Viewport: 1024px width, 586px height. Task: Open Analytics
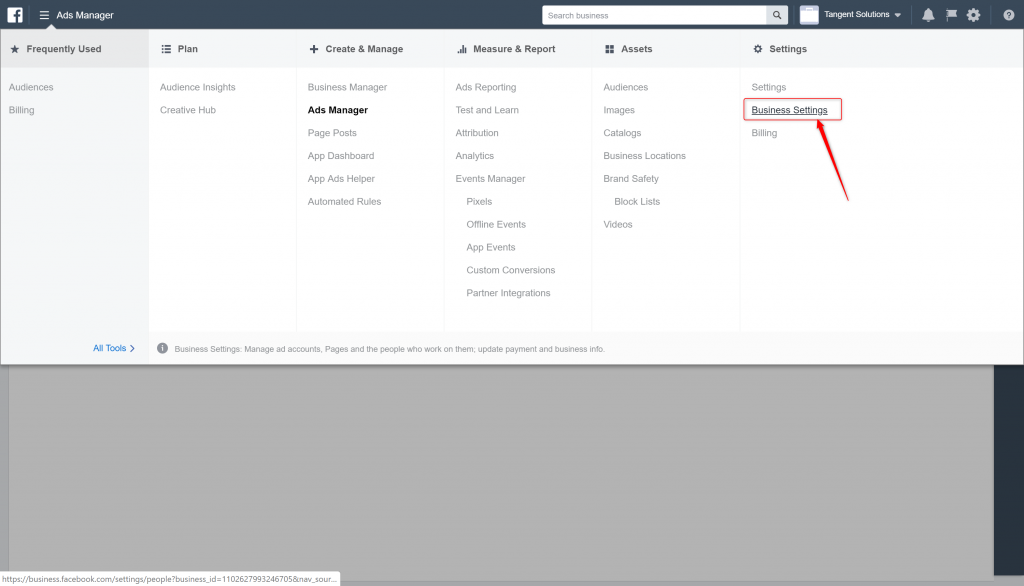pos(474,155)
